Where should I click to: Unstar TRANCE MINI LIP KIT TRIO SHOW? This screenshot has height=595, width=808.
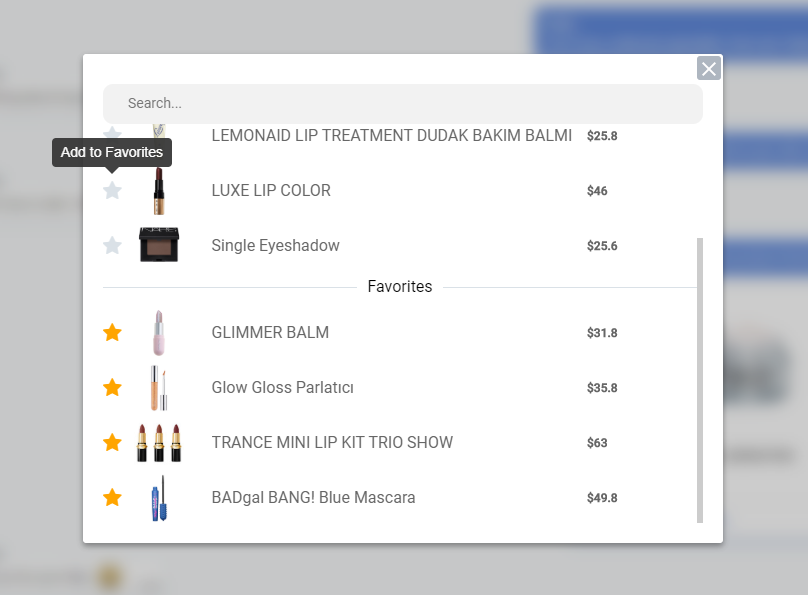[x=112, y=443]
